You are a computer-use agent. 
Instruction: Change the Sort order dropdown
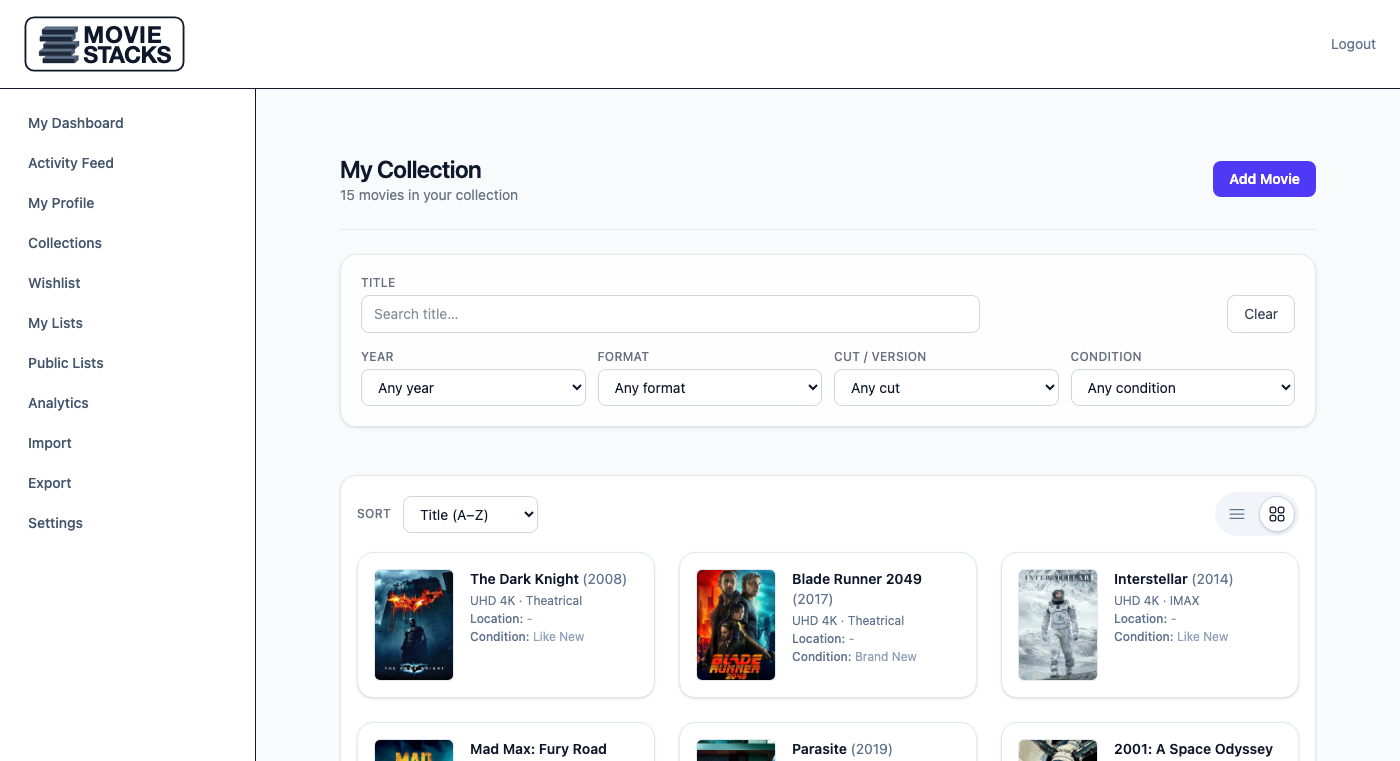pyautogui.click(x=470, y=515)
